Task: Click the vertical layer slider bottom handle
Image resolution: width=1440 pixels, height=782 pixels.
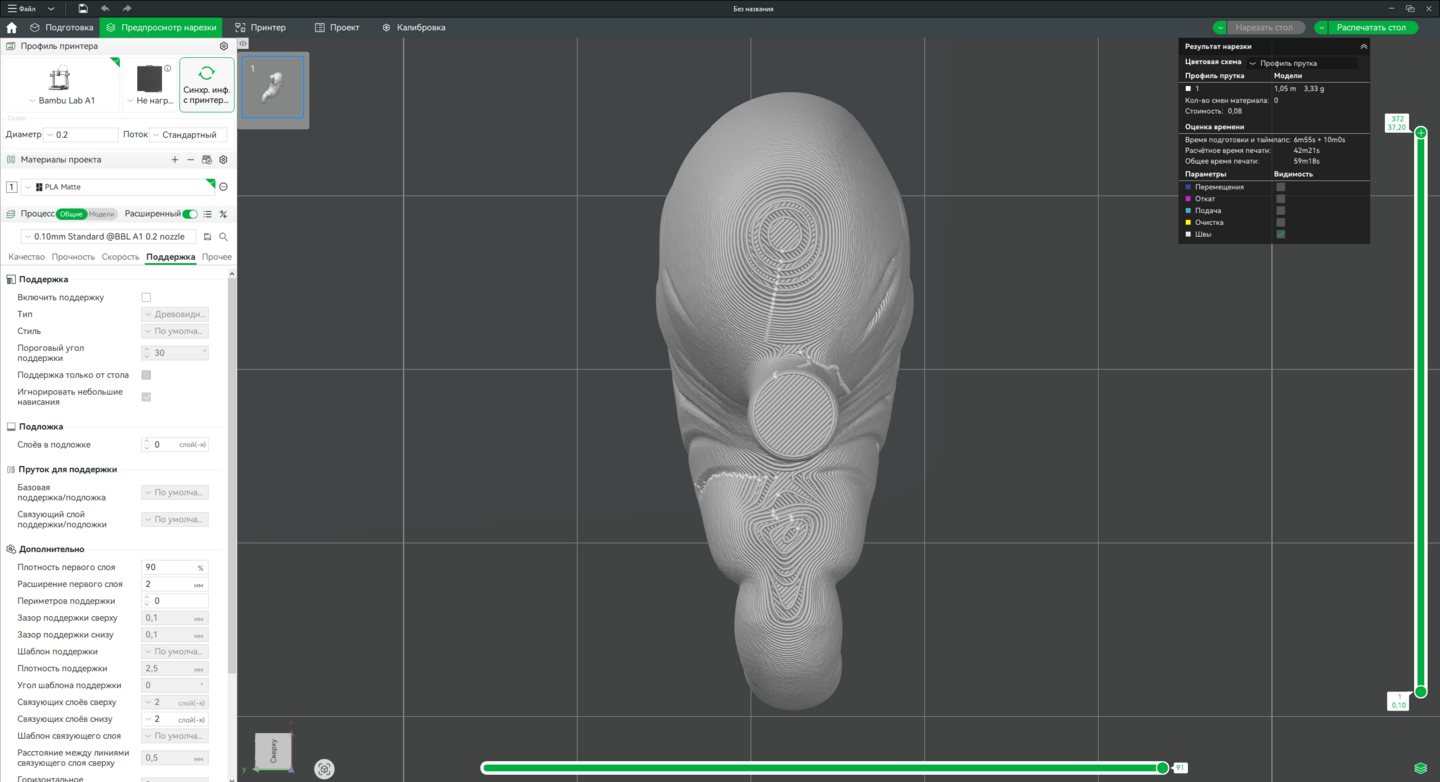Action: pyautogui.click(x=1420, y=691)
